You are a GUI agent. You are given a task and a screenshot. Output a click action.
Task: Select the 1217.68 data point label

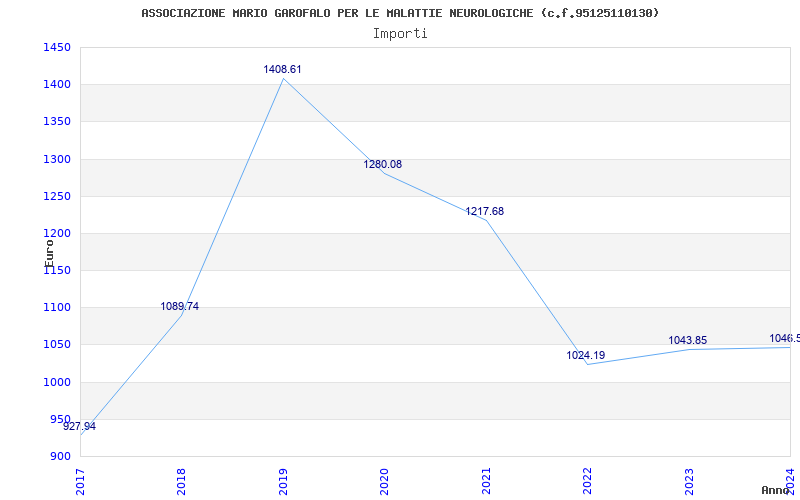(x=484, y=211)
